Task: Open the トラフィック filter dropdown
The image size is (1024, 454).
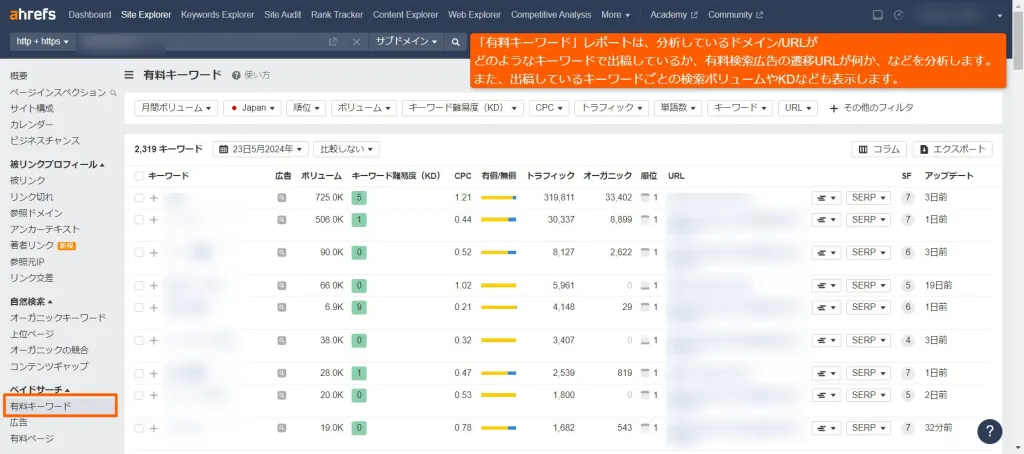Action: click(x=611, y=108)
